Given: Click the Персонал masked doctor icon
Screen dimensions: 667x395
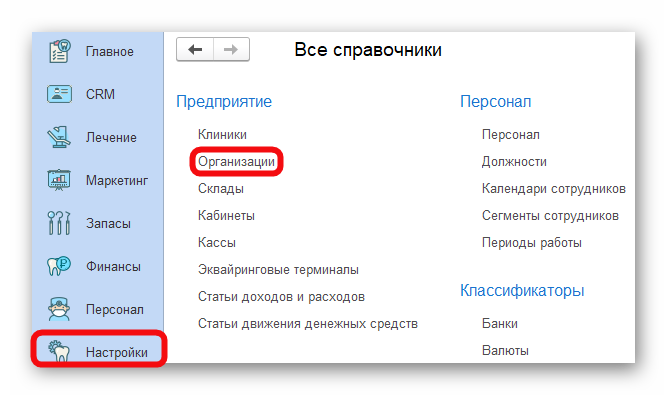Looking at the screenshot, I should tap(59, 309).
